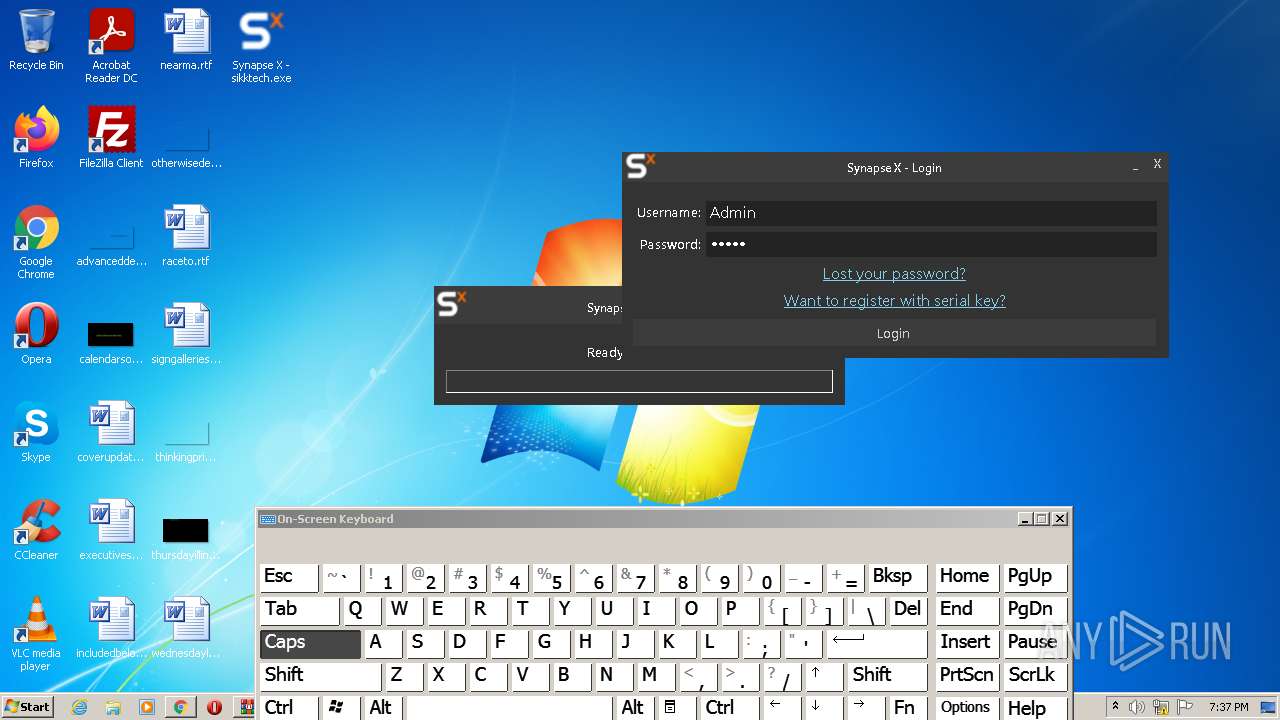Select the nearma.rtf document icon
This screenshot has width=1280, height=720.
tap(186, 41)
